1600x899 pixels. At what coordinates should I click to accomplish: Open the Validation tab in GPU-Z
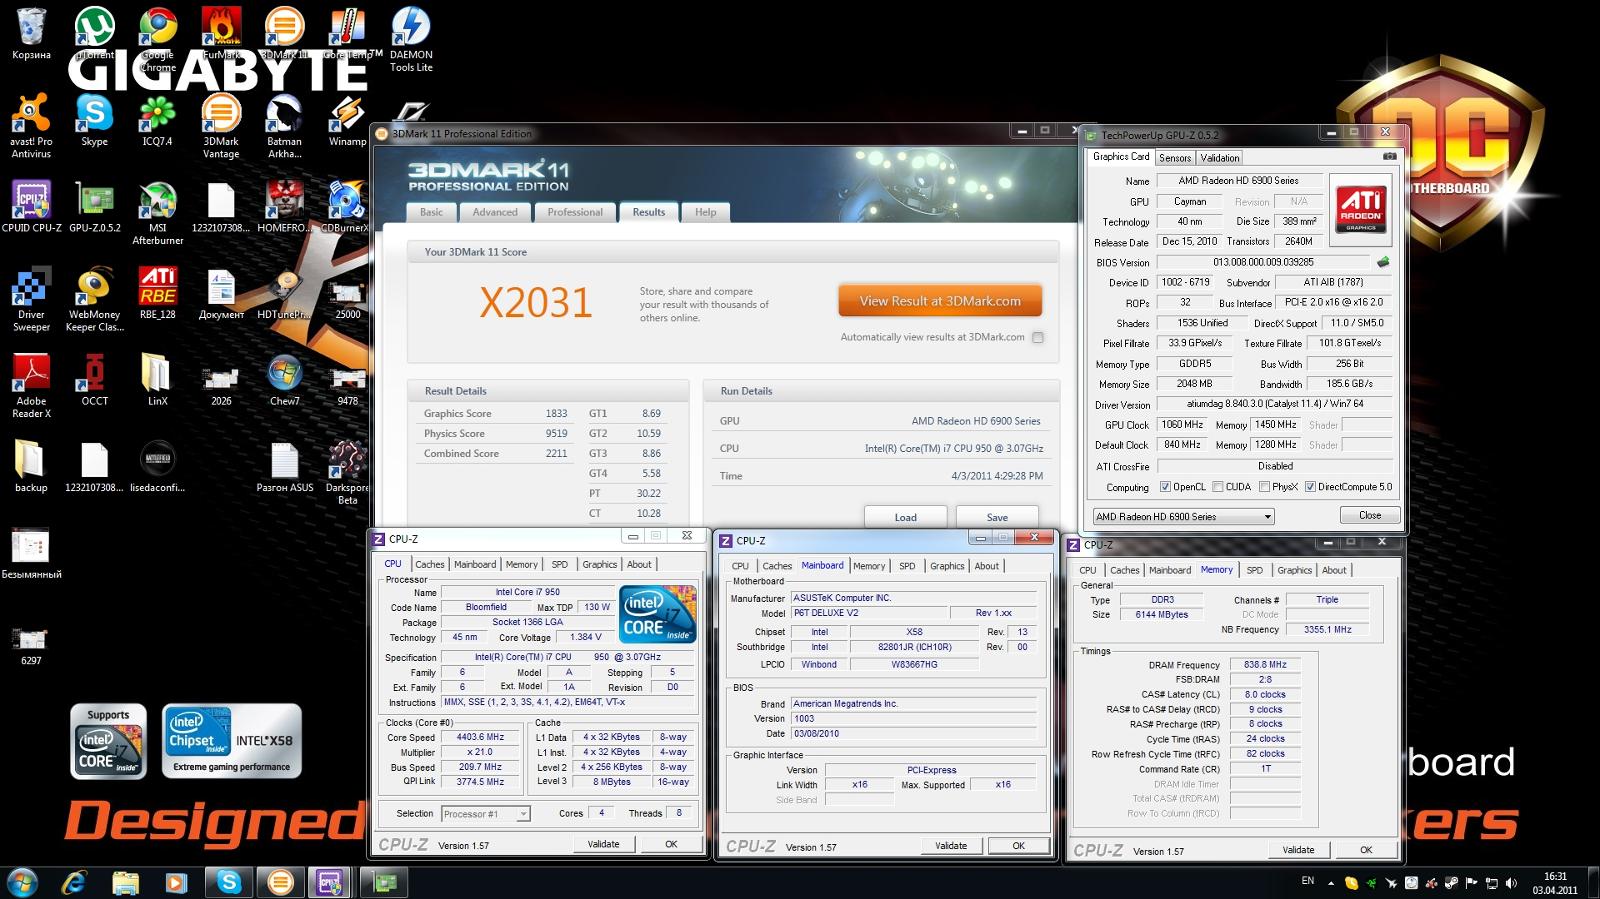click(1220, 158)
